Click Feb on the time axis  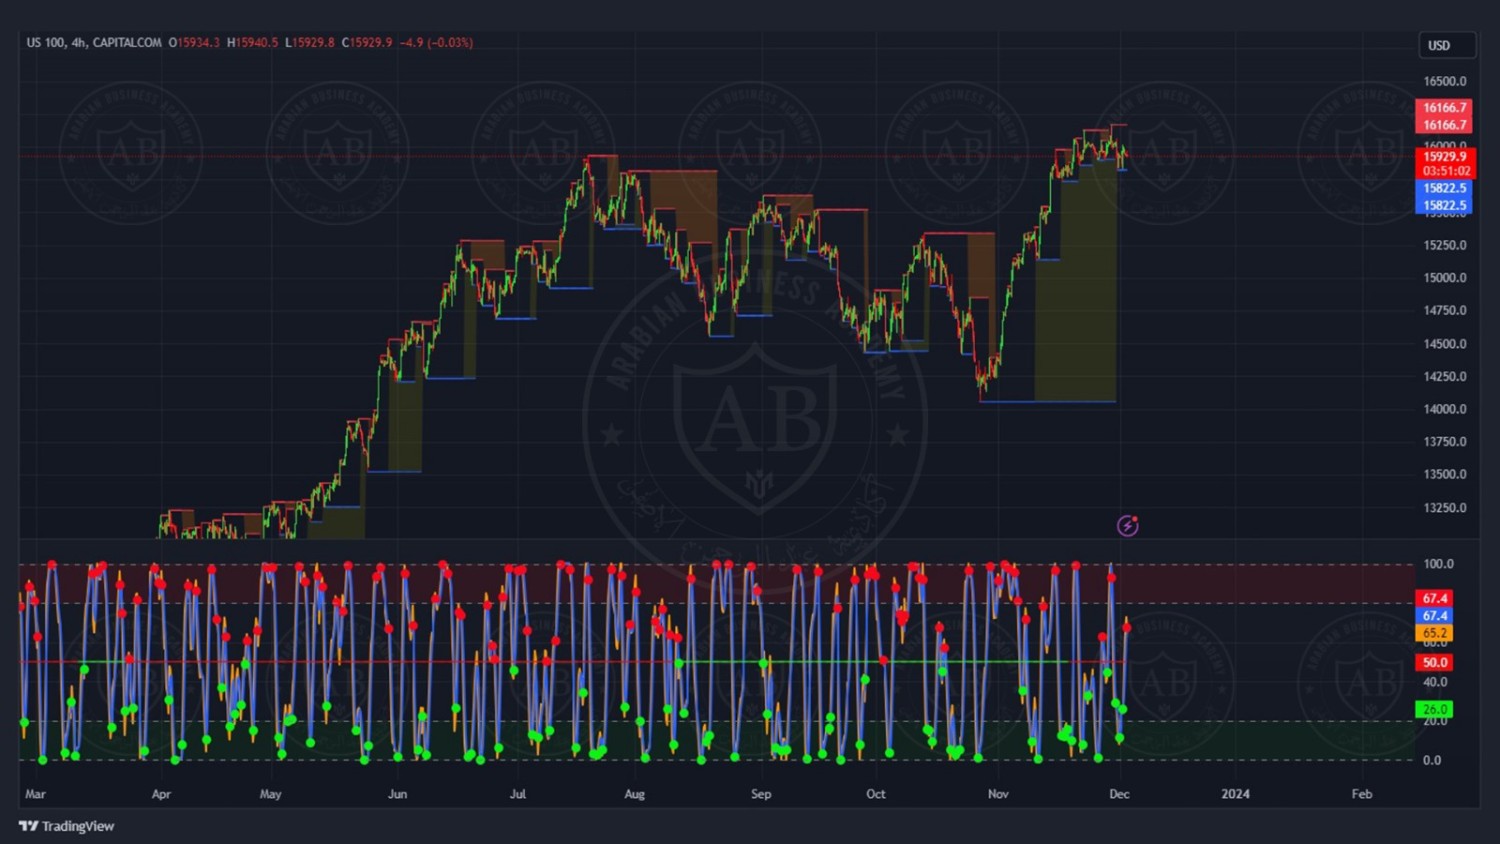coord(1362,794)
